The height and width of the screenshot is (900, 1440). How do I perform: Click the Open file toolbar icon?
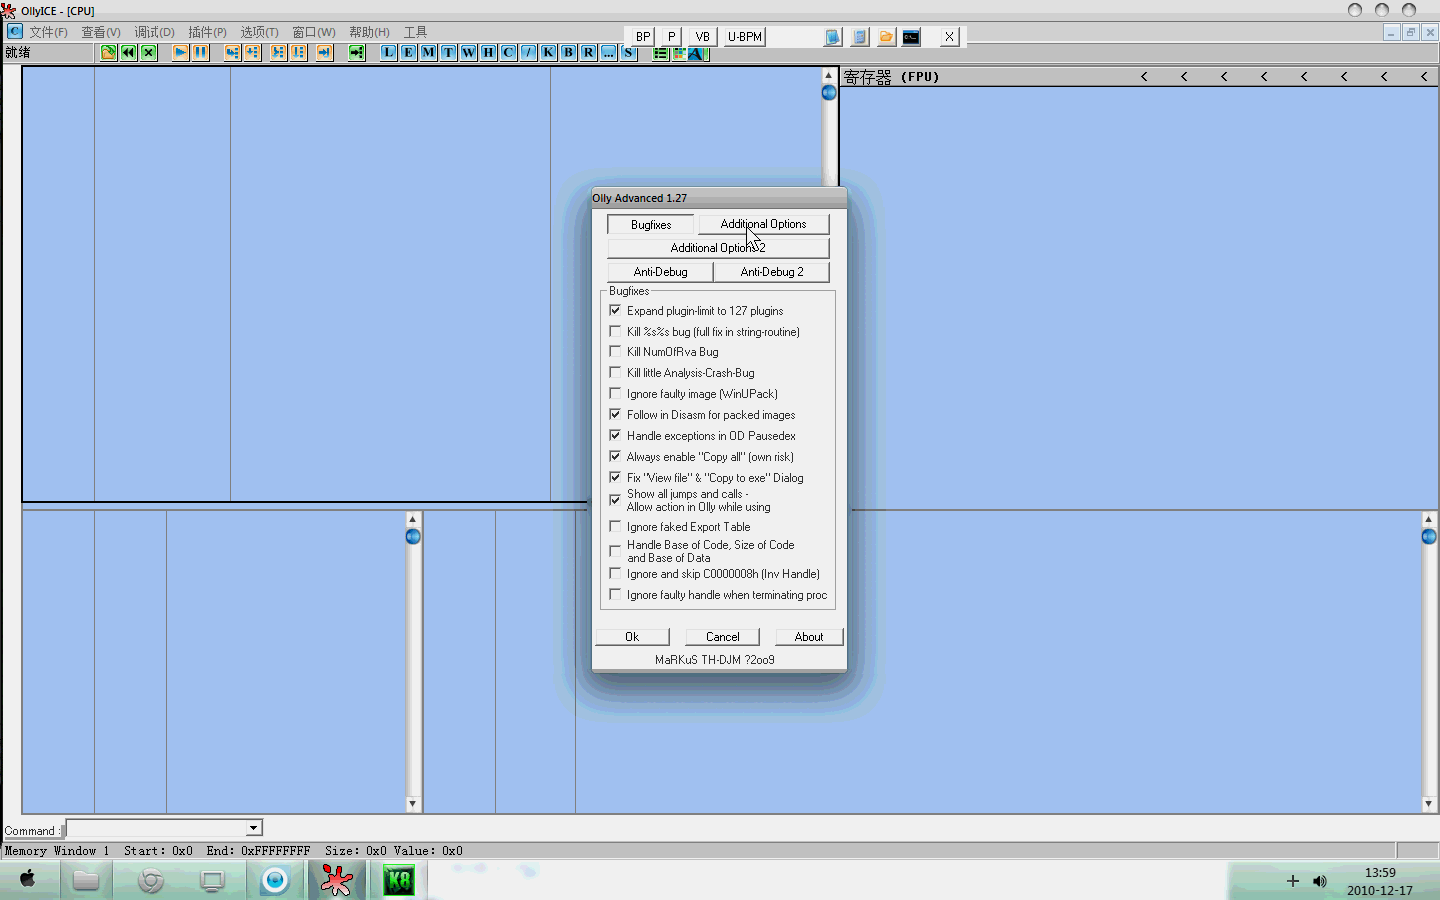pyautogui.click(x=108, y=53)
